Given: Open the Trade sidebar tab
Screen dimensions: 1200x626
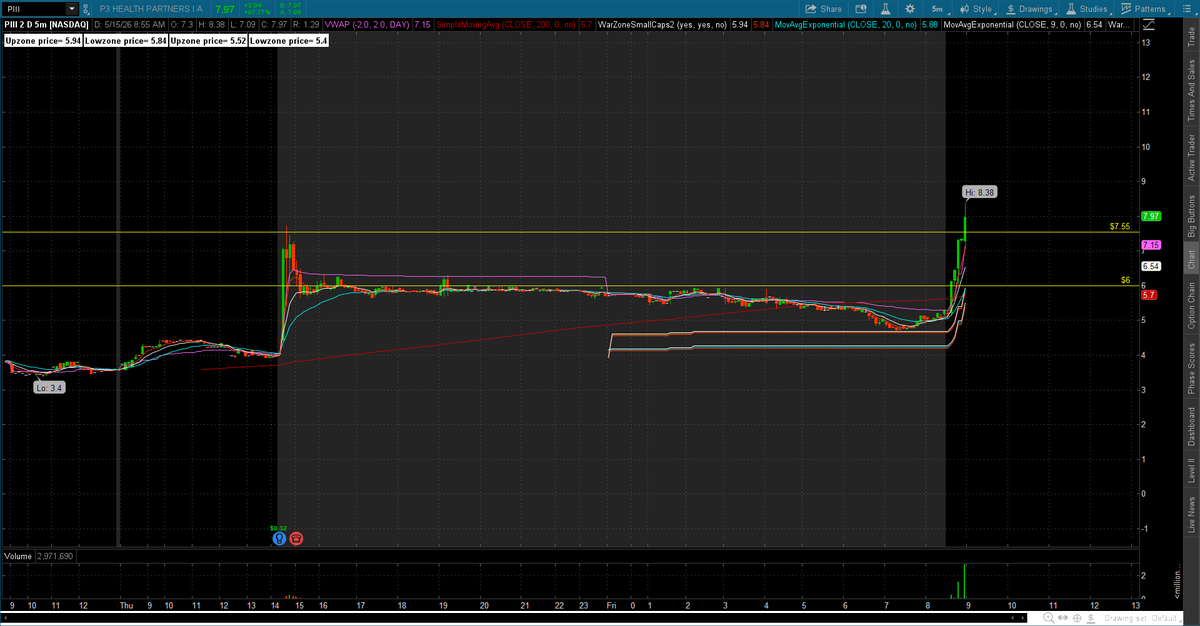Looking at the screenshot, I should pyautogui.click(x=1191, y=38).
